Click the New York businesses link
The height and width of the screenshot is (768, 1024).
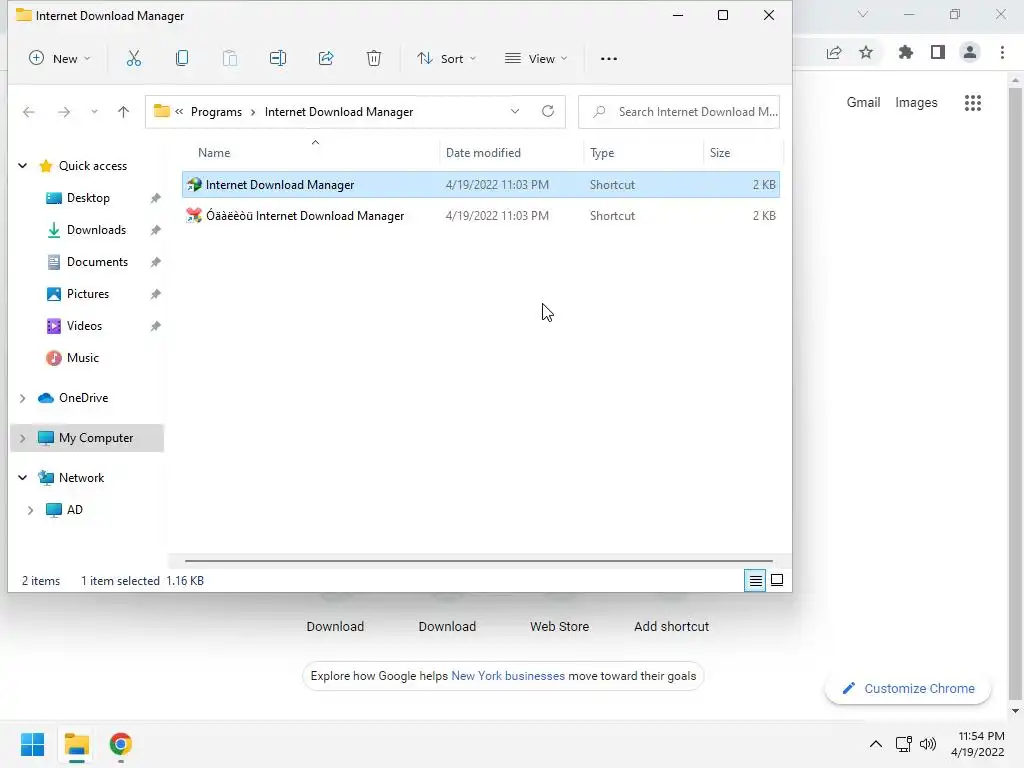(508, 676)
